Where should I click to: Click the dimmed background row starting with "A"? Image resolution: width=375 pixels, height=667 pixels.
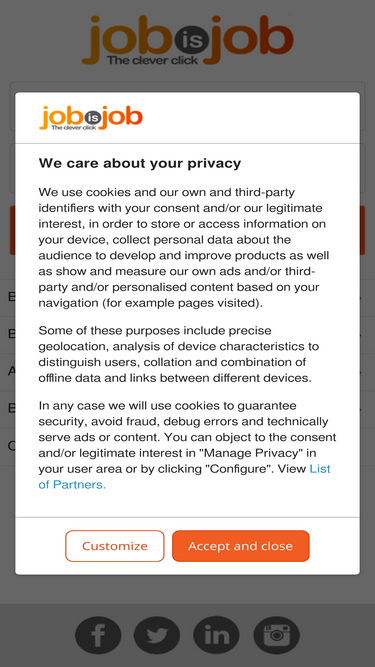11,371
